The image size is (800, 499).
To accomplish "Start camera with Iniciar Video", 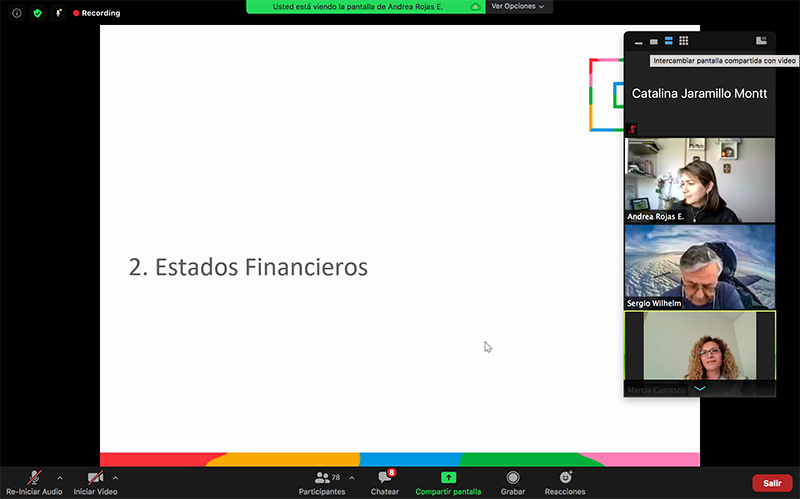I will 95,478.
